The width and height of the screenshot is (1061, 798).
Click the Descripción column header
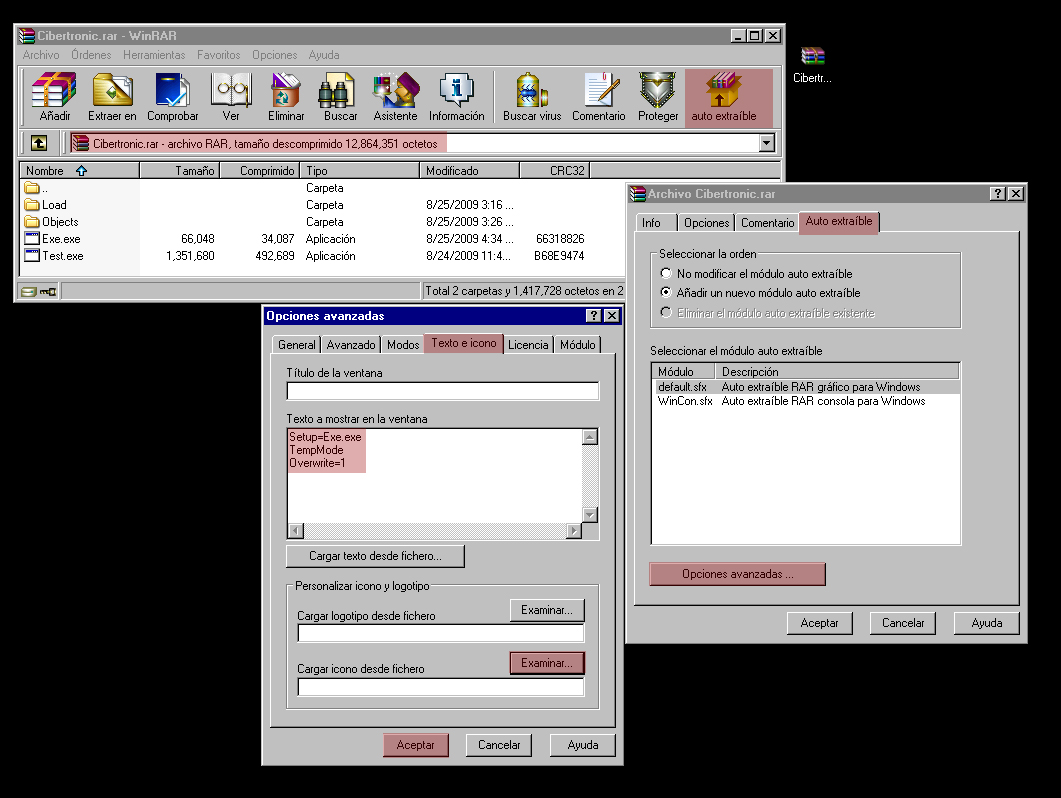pos(837,372)
